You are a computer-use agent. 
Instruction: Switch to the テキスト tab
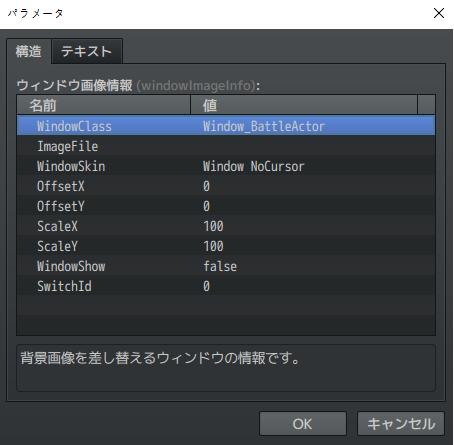point(87,51)
